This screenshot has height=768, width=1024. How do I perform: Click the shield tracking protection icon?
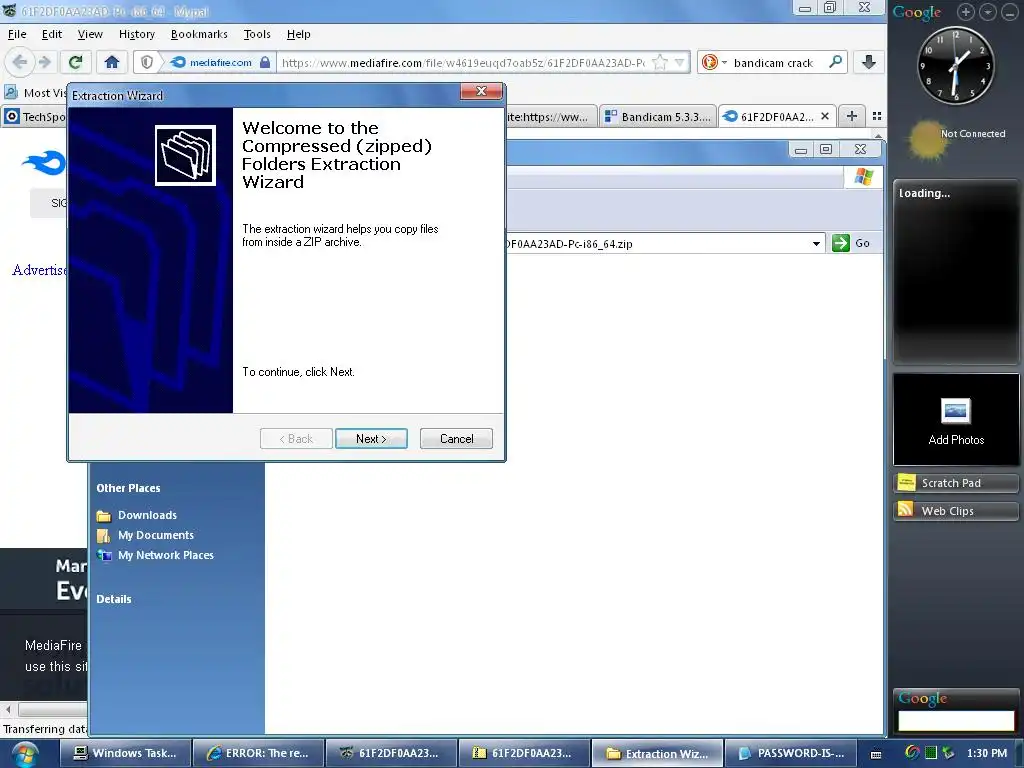pyautogui.click(x=147, y=62)
